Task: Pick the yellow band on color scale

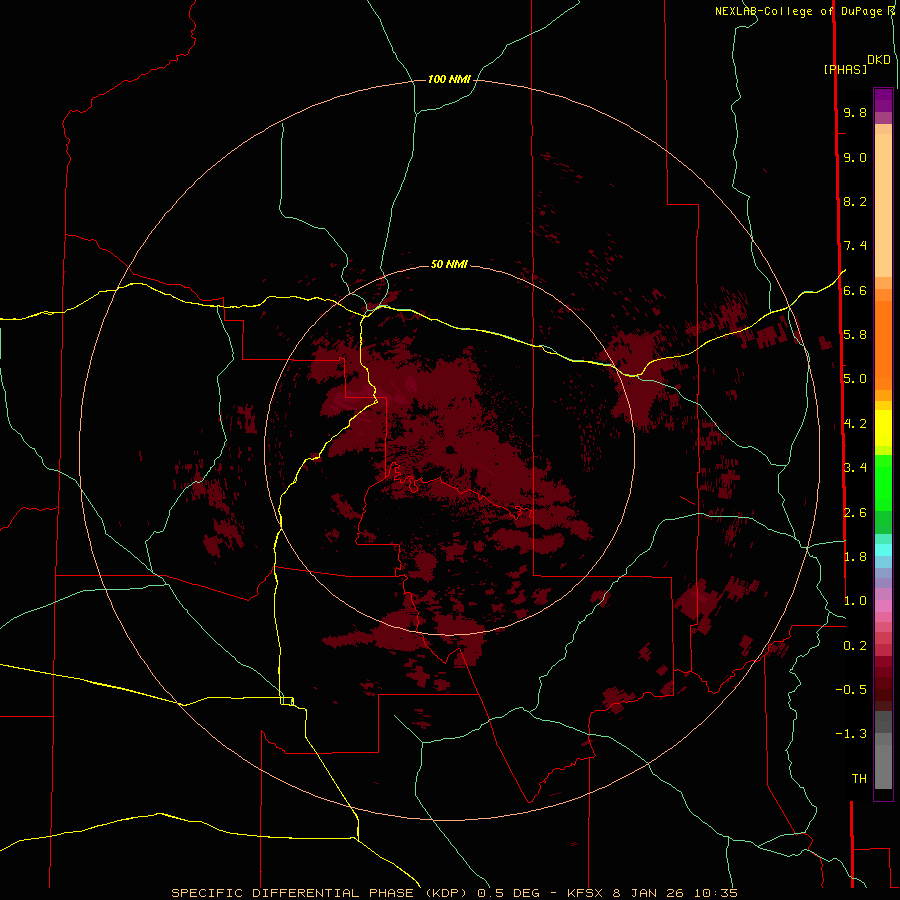Action: [x=883, y=428]
